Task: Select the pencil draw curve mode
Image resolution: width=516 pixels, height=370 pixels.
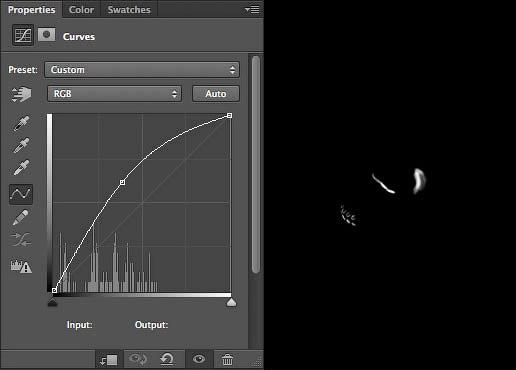Action: [x=21, y=217]
